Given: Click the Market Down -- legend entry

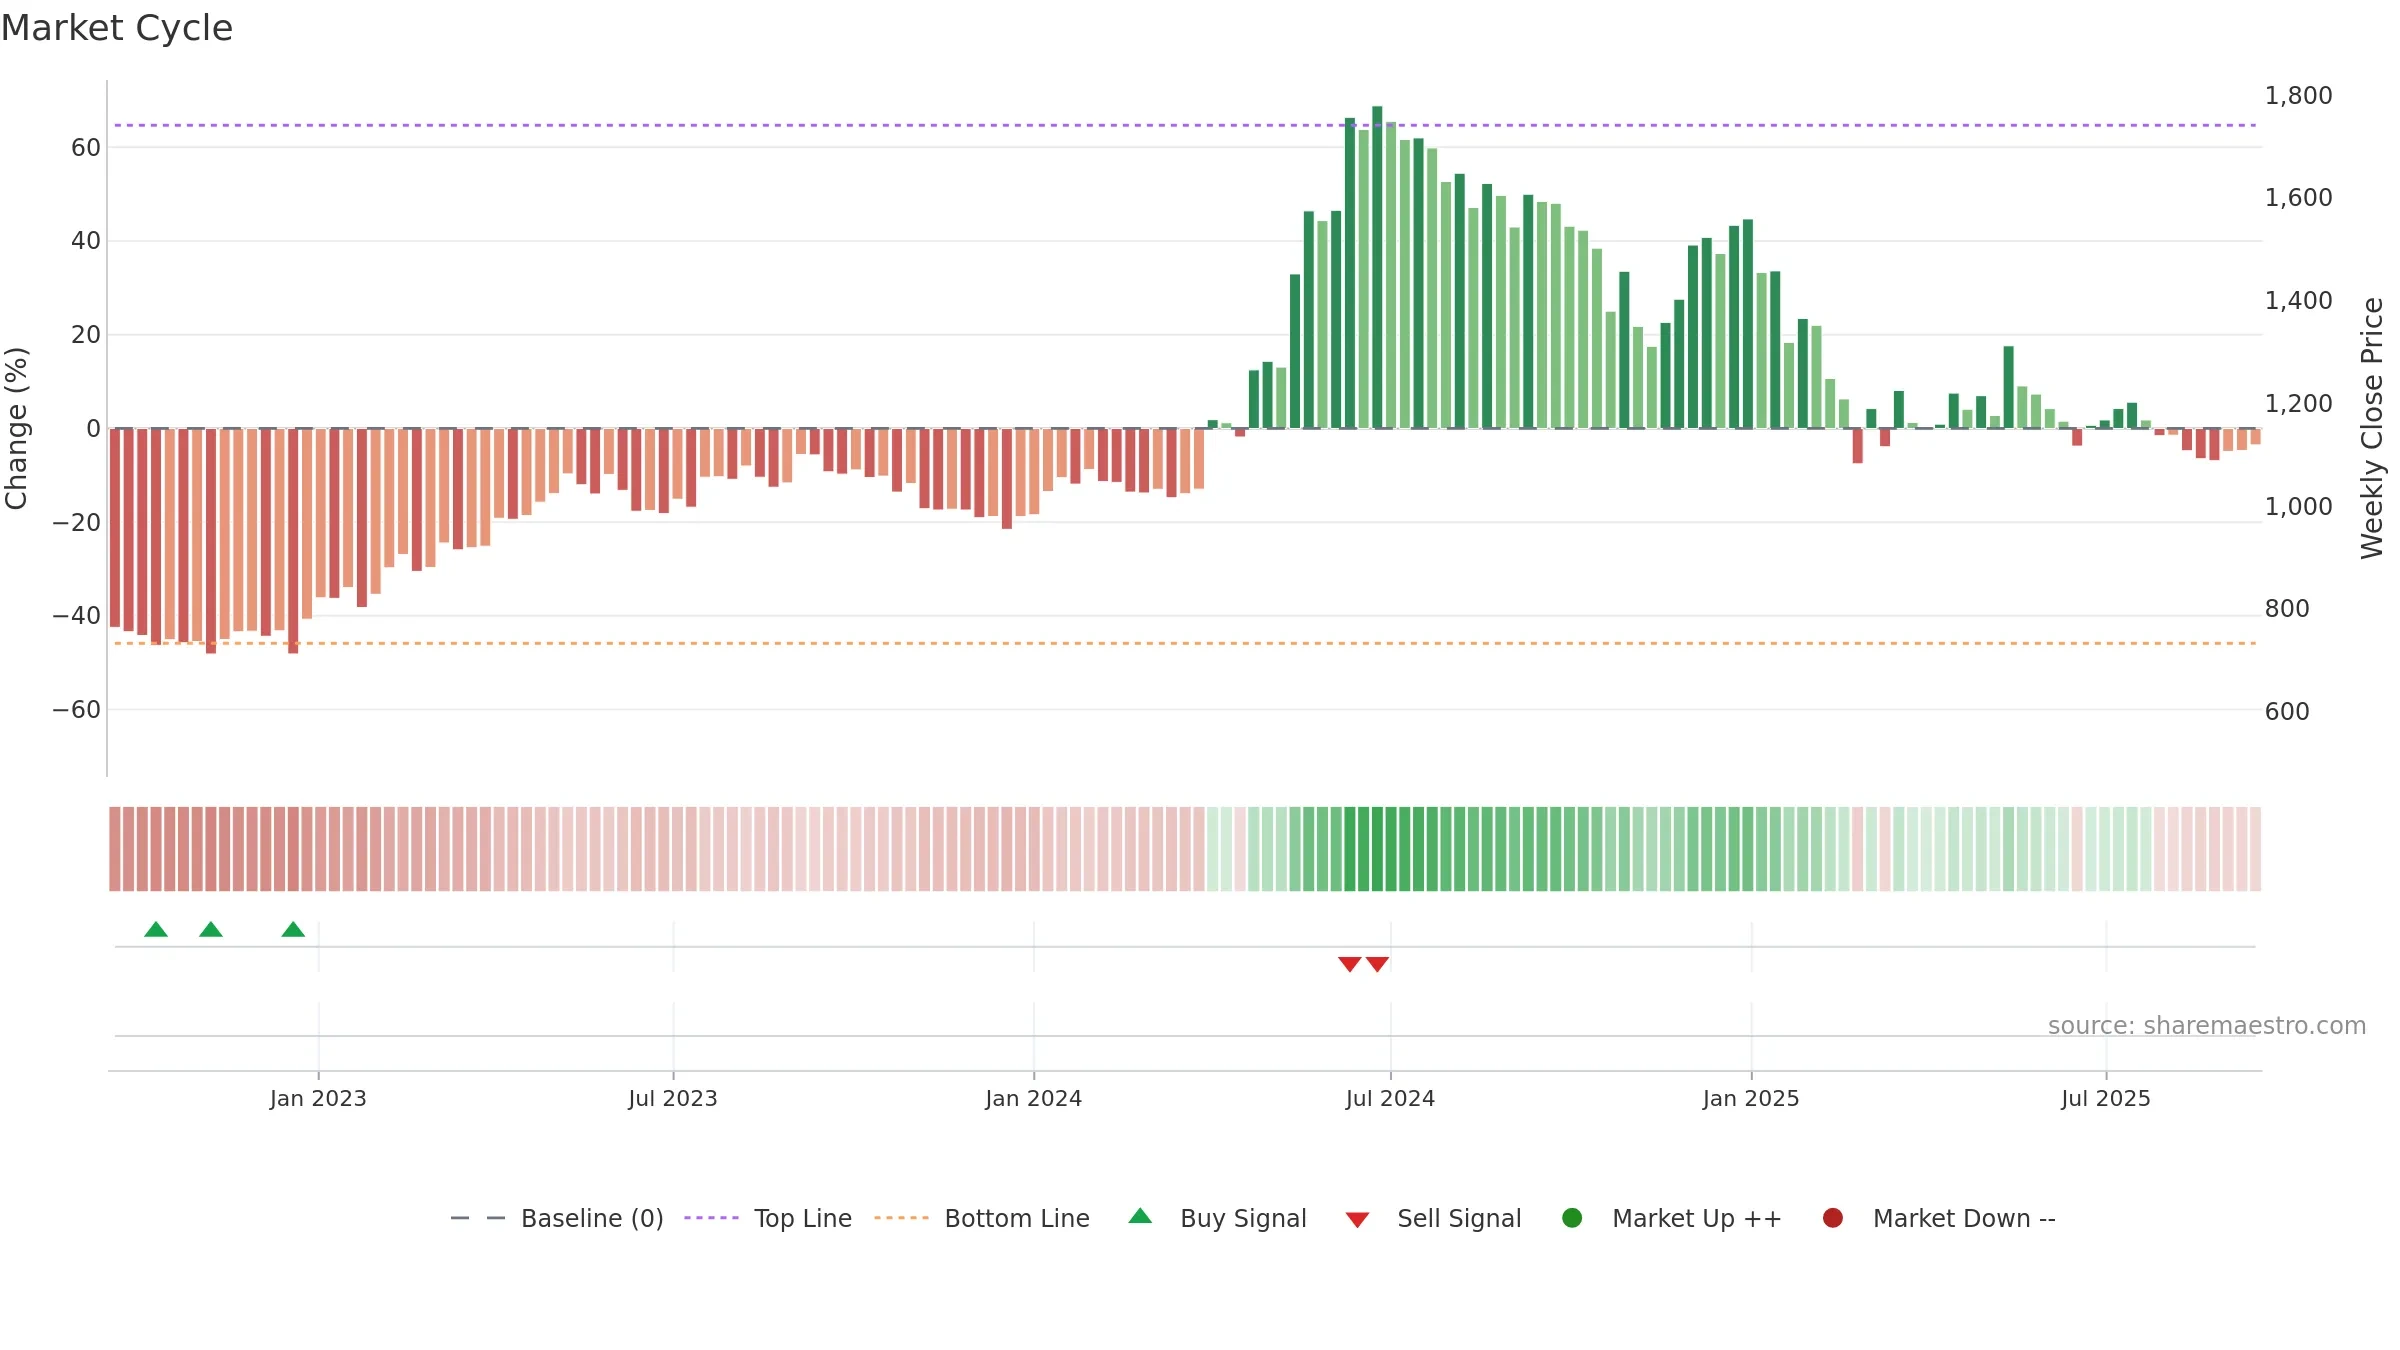Looking at the screenshot, I should click(1939, 1218).
